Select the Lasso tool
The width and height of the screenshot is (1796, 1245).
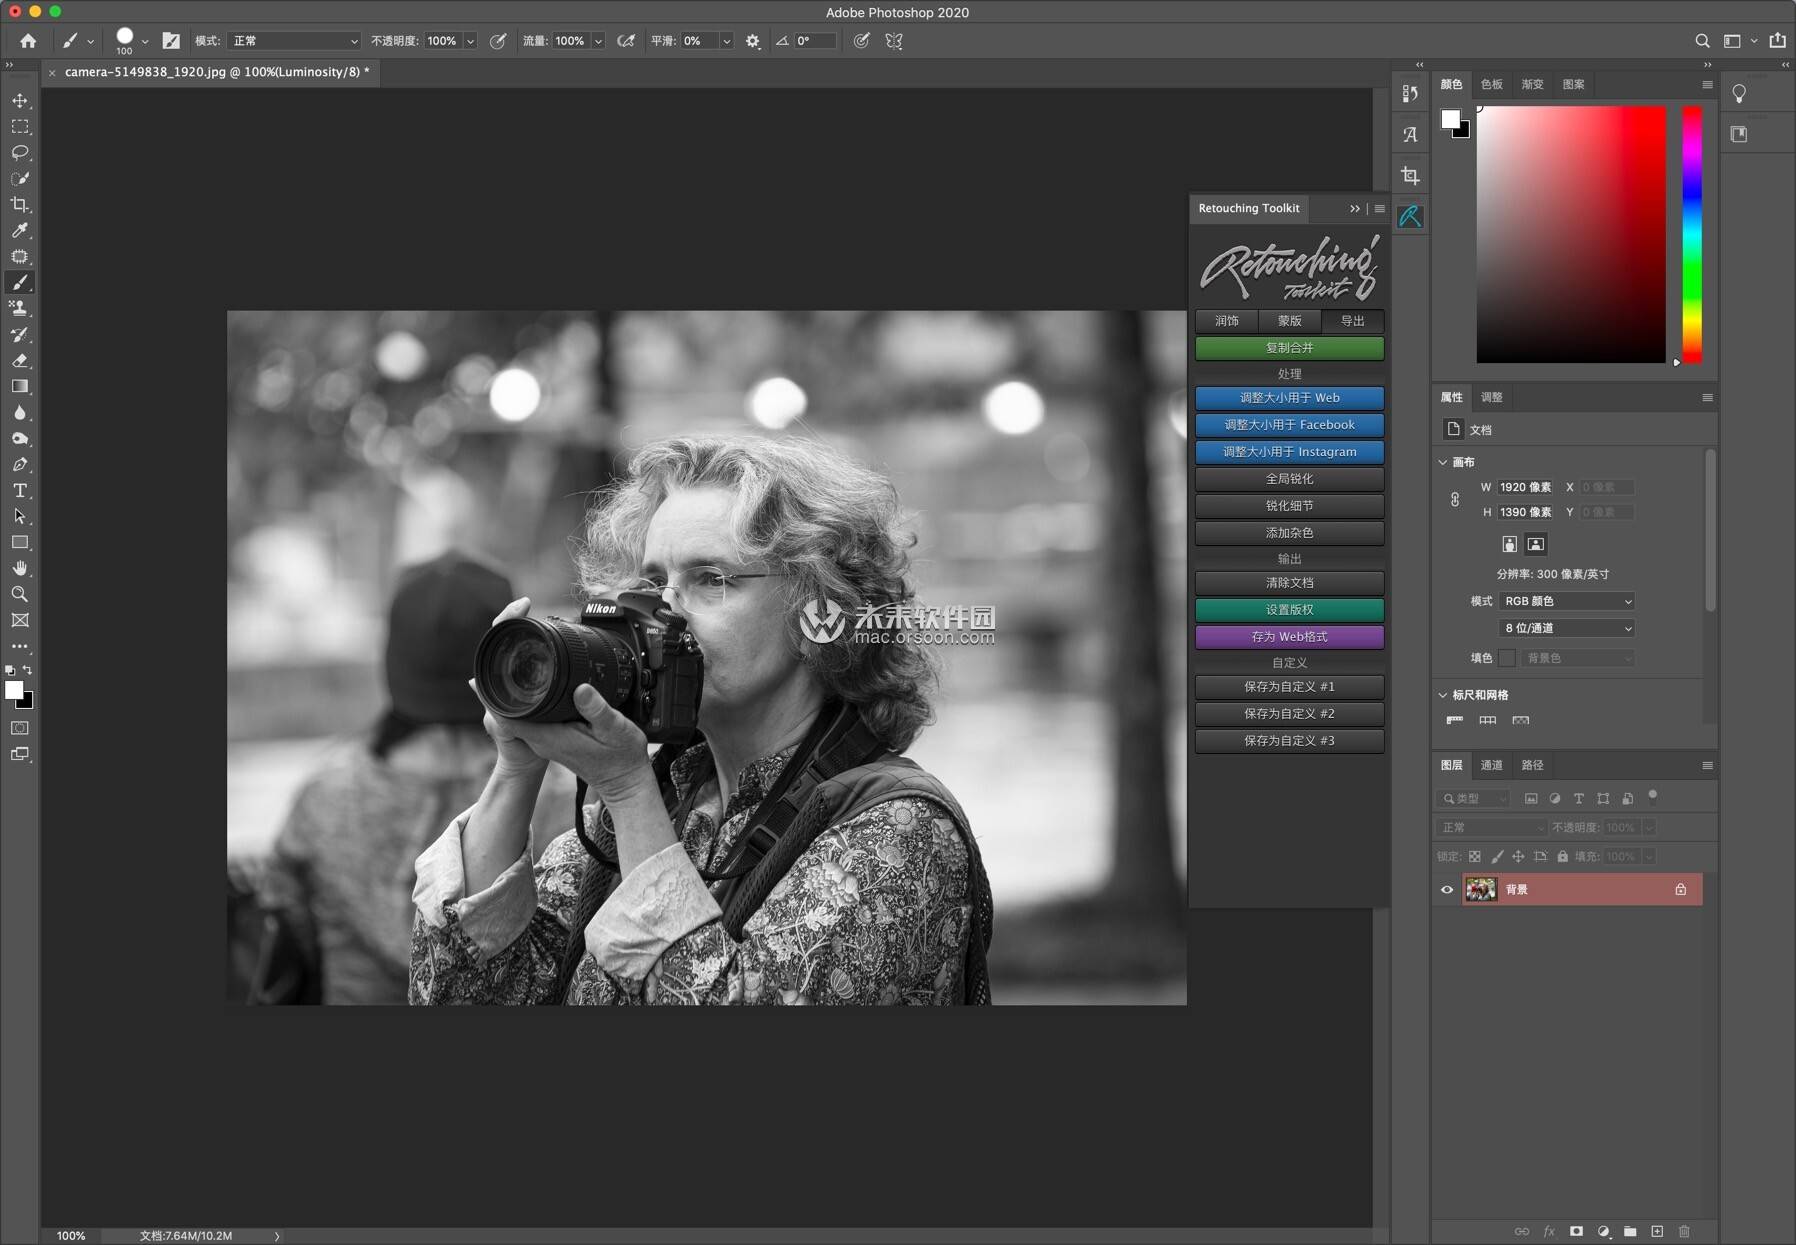click(x=20, y=153)
